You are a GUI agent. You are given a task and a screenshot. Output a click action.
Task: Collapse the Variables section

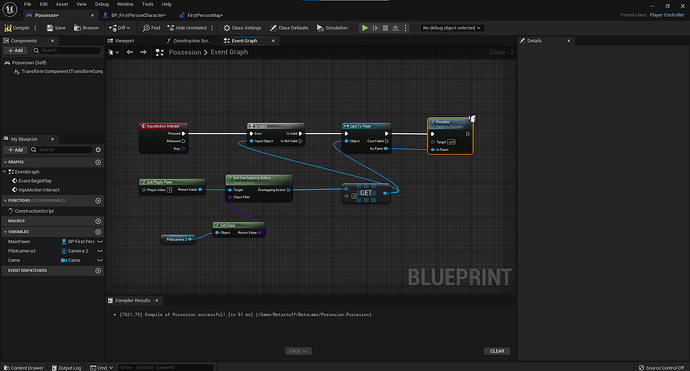click(5, 231)
